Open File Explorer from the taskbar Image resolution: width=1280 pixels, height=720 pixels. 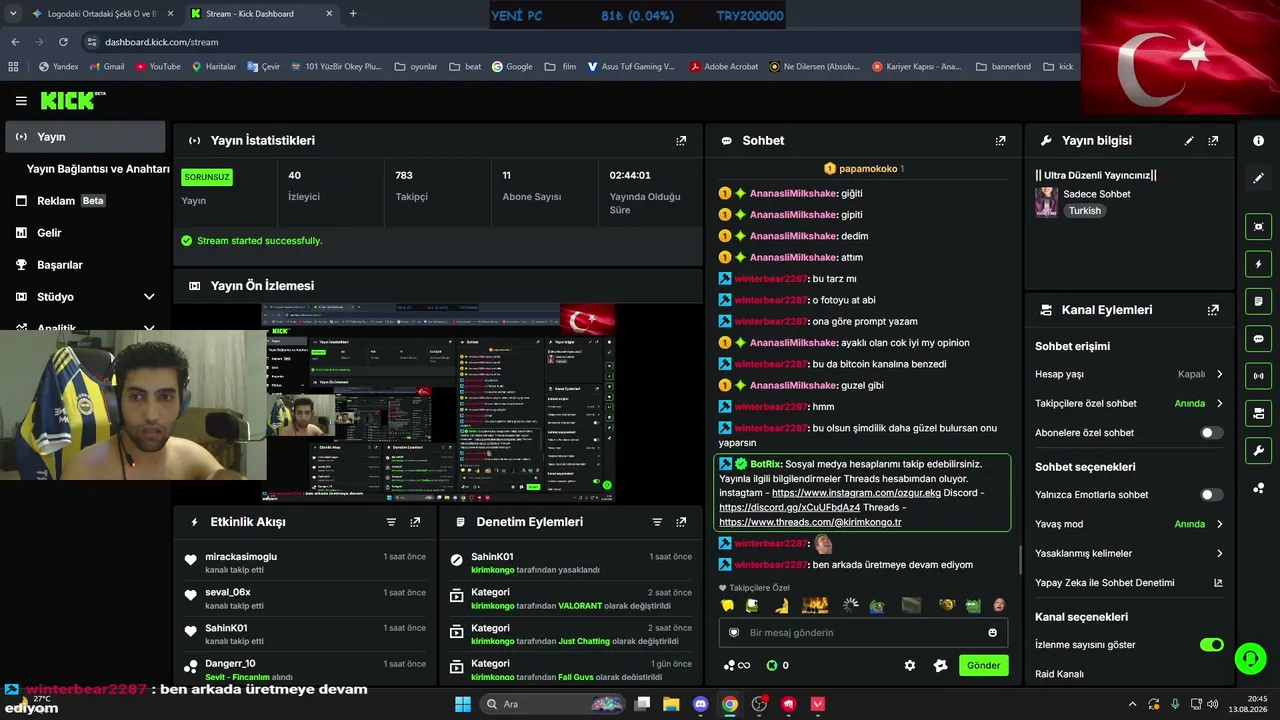click(x=671, y=704)
